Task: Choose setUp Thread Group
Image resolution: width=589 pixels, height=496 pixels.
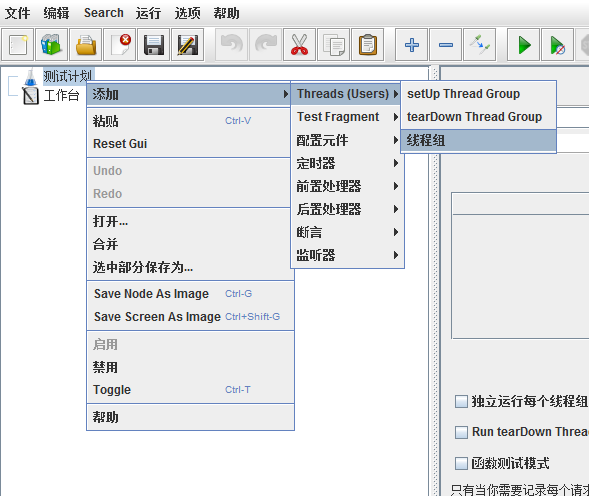Action: pyautogui.click(x=478, y=94)
